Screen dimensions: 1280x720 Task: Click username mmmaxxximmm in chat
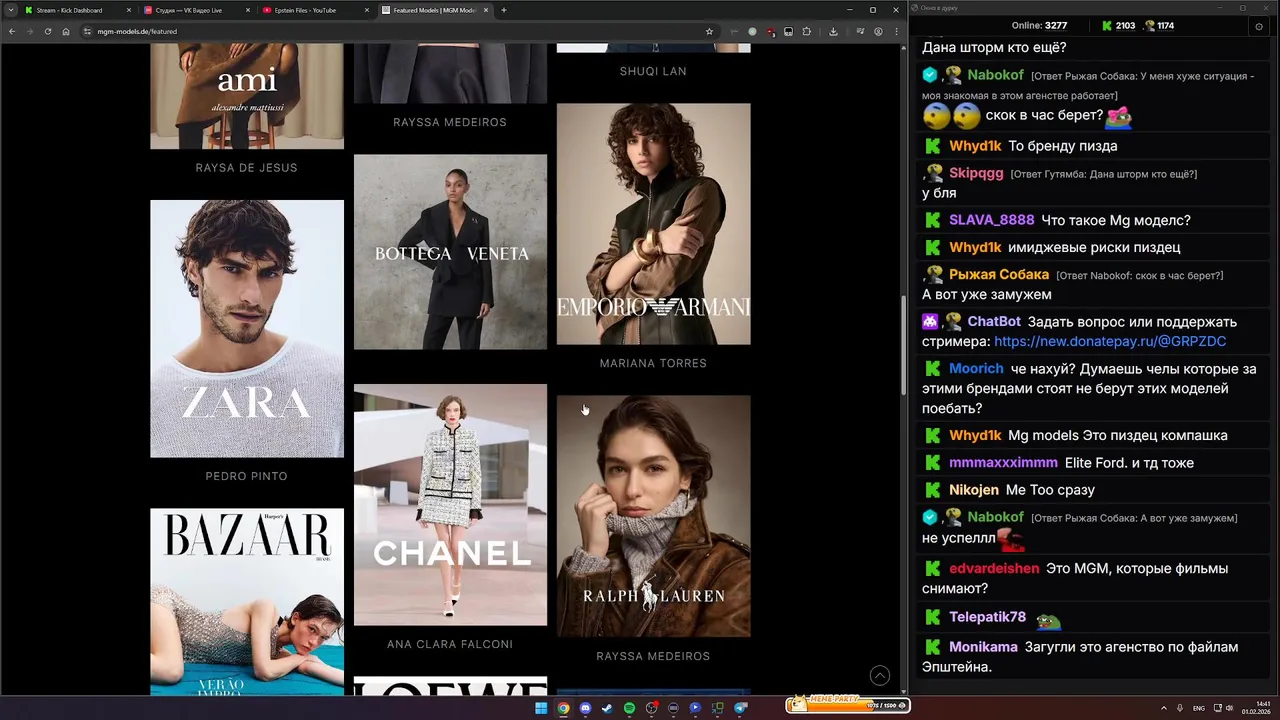pyautogui.click(x=1003, y=463)
